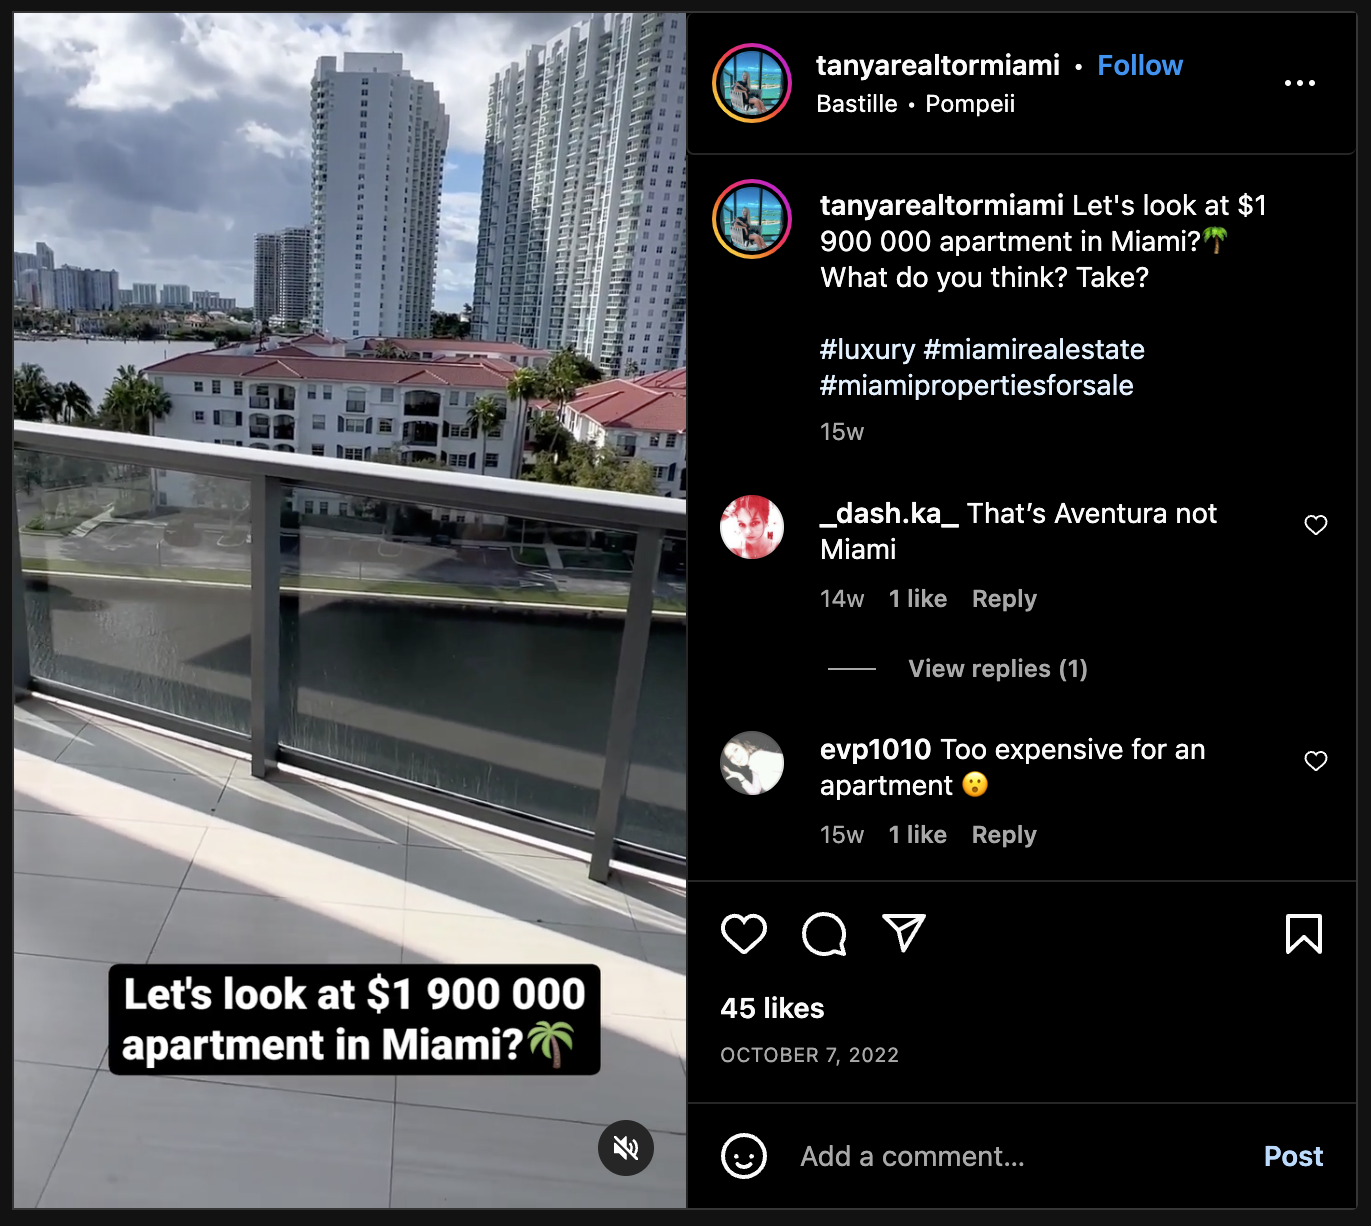The height and width of the screenshot is (1226, 1371).
Task: Like the post with the heart icon
Action: pos(744,934)
